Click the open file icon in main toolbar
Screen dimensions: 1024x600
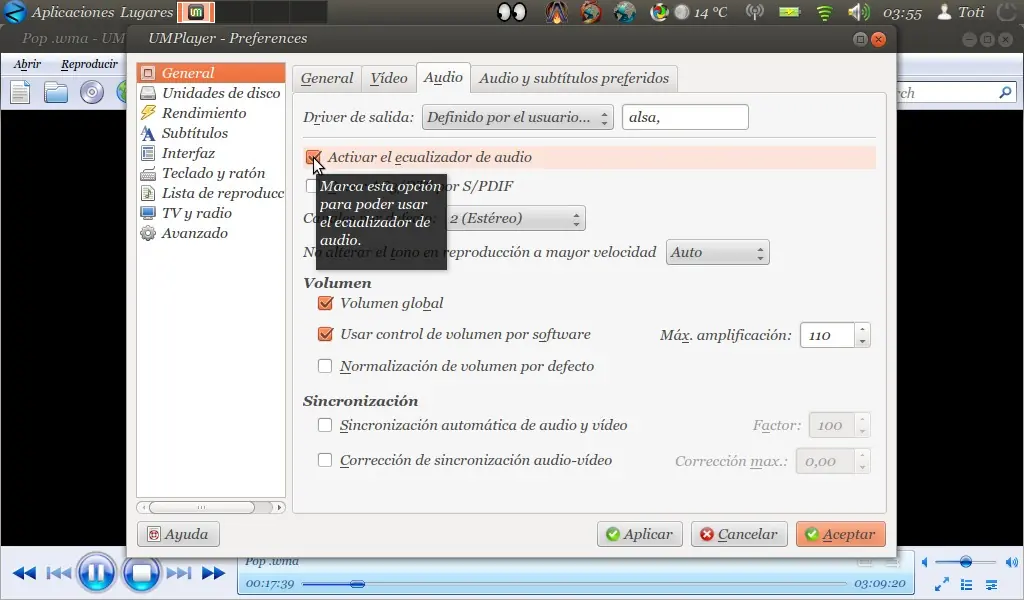point(20,92)
